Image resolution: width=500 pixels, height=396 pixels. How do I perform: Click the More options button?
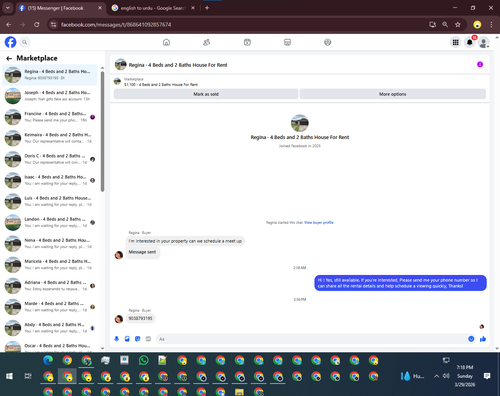393,94
